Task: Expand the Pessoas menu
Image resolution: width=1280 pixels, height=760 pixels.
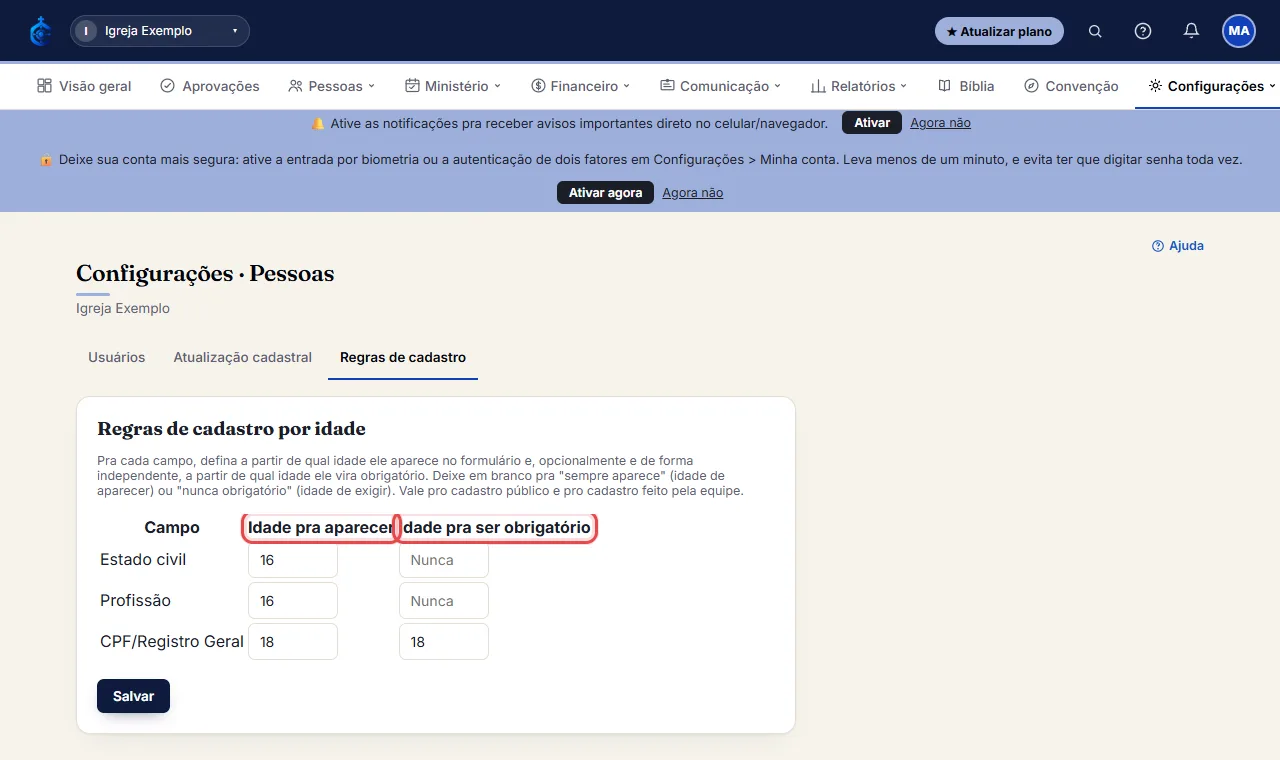Action: (331, 86)
